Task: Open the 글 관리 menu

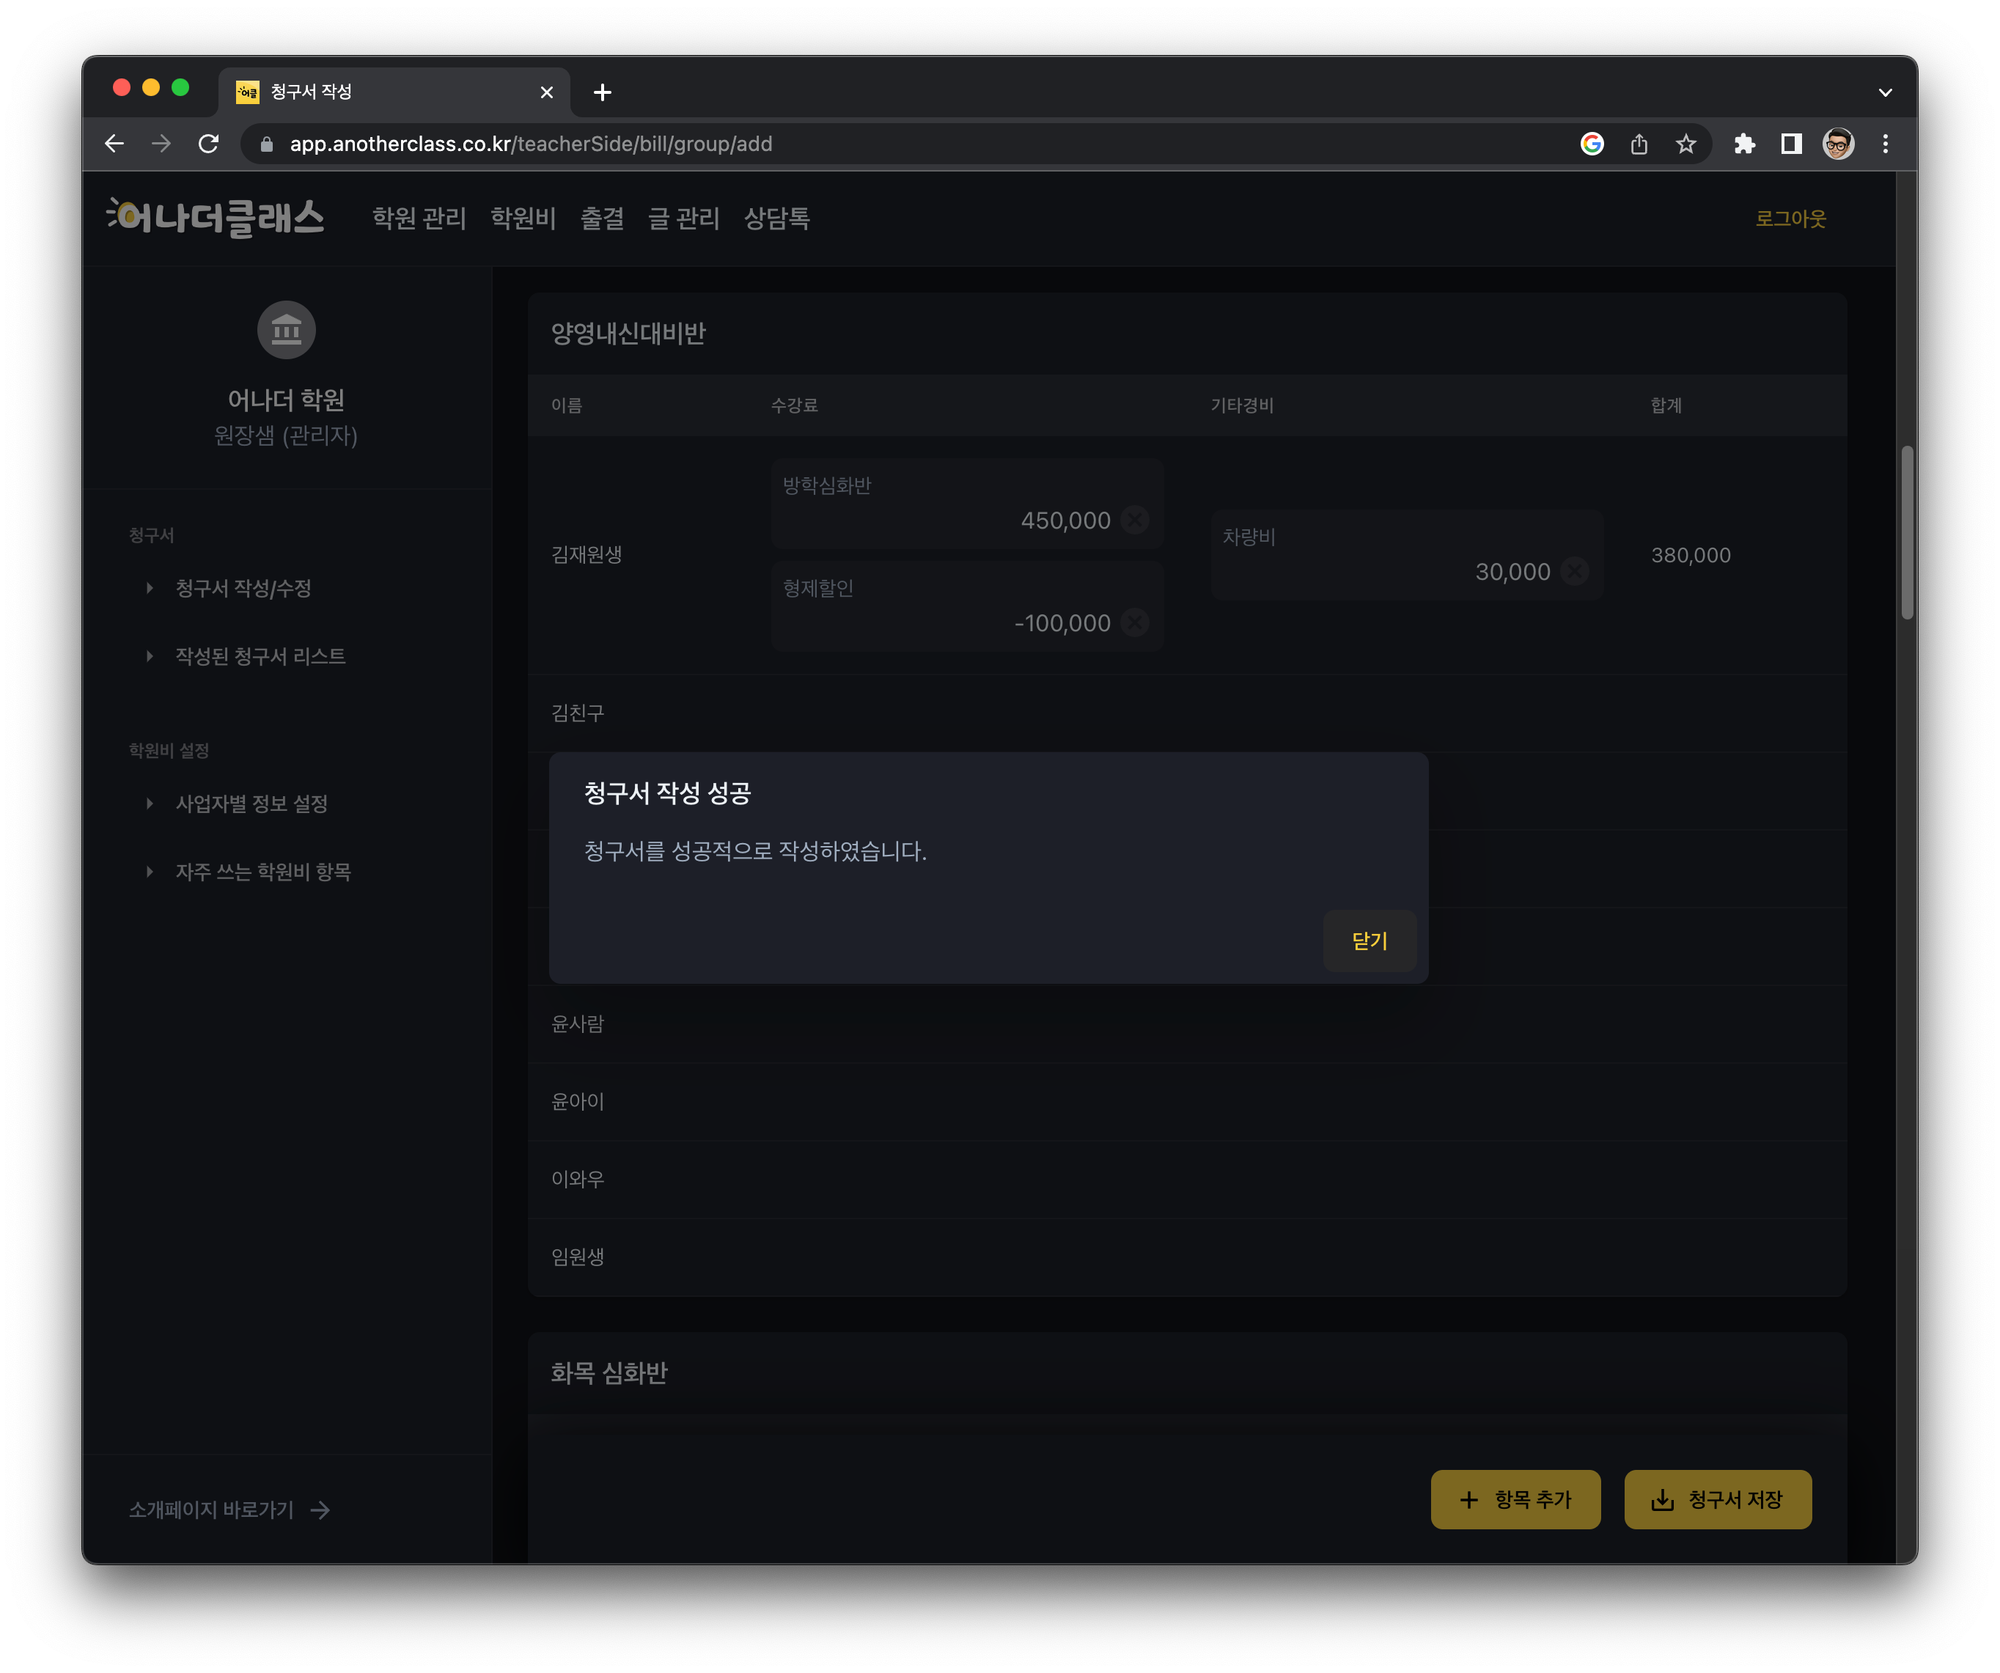Action: click(x=684, y=218)
